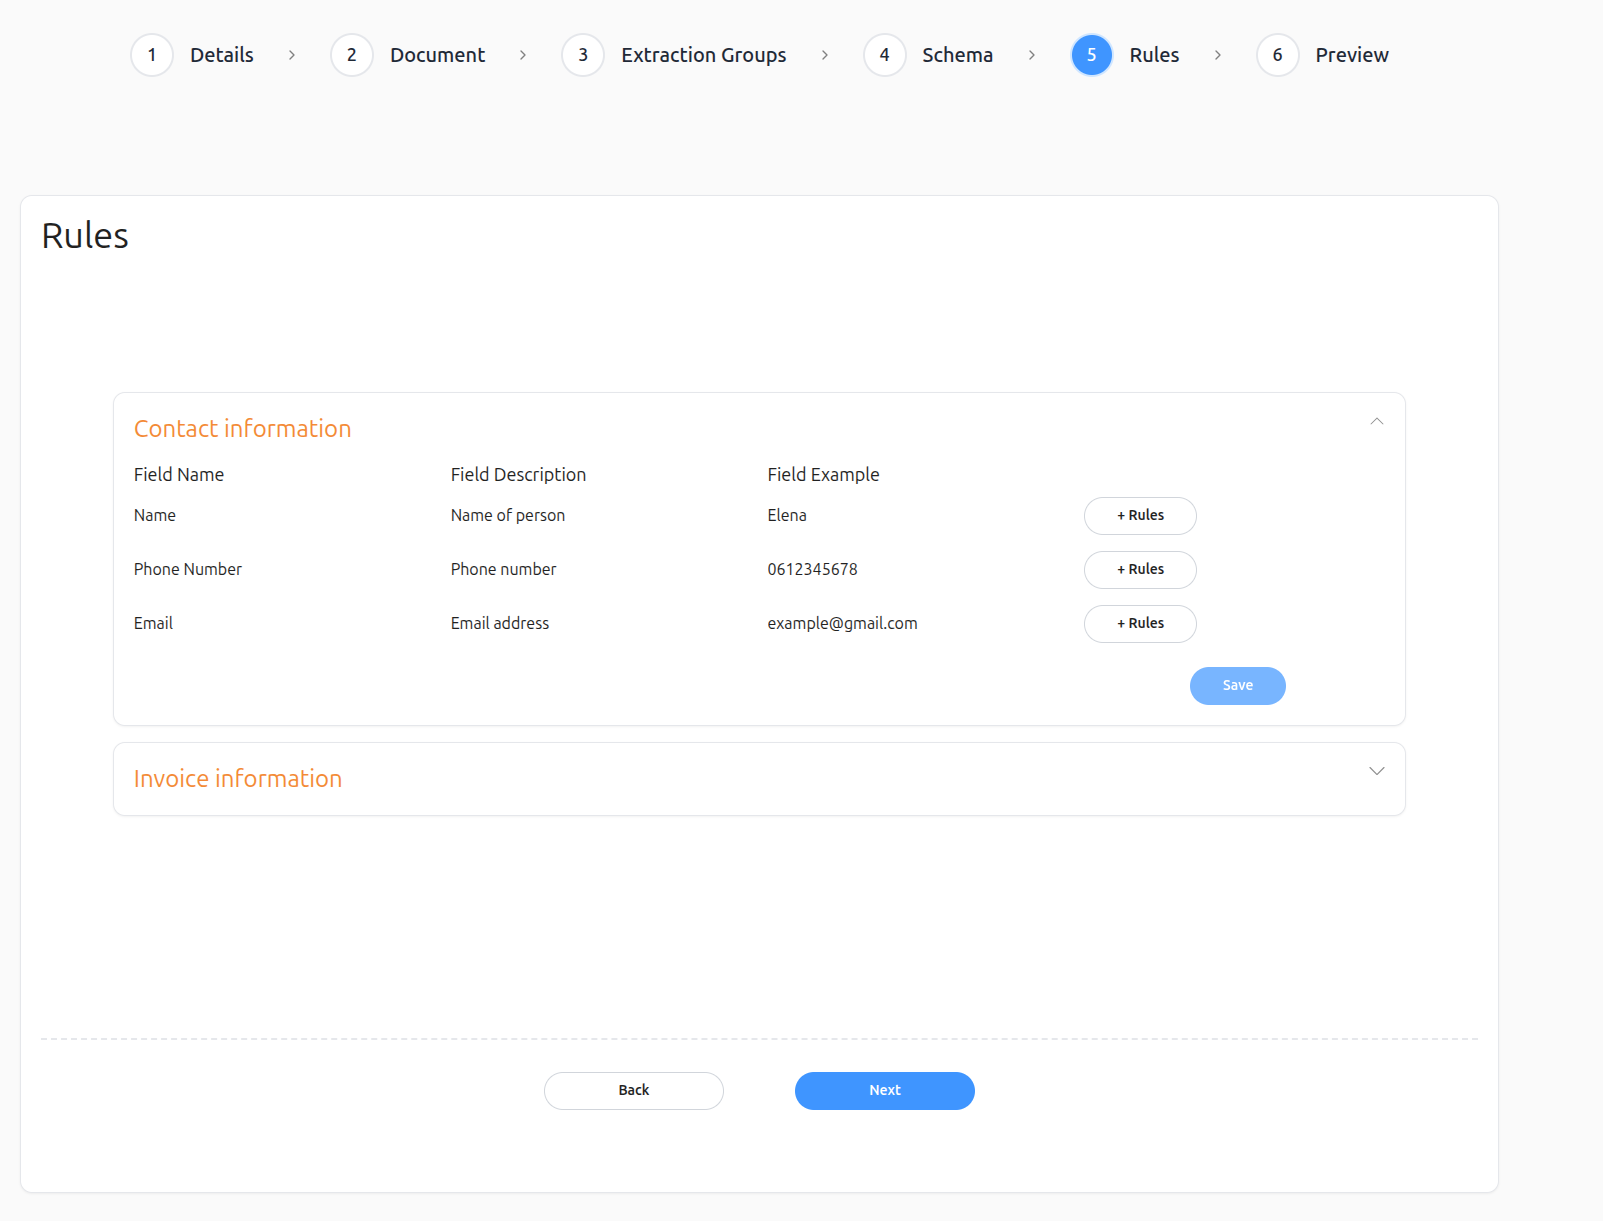Click the Contact information heading
Screen dimensions: 1603x1221
tap(243, 429)
